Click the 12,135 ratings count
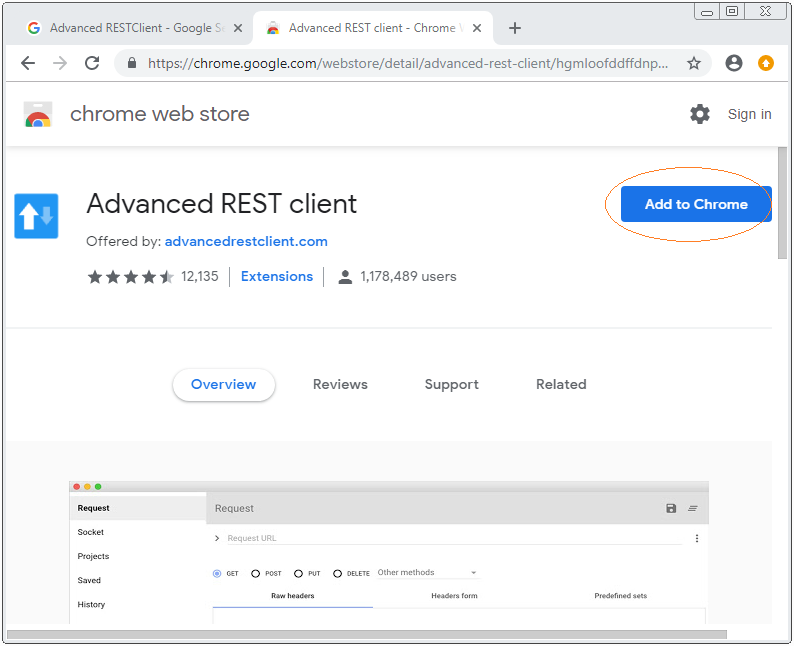This screenshot has height=646, width=794. click(x=200, y=276)
